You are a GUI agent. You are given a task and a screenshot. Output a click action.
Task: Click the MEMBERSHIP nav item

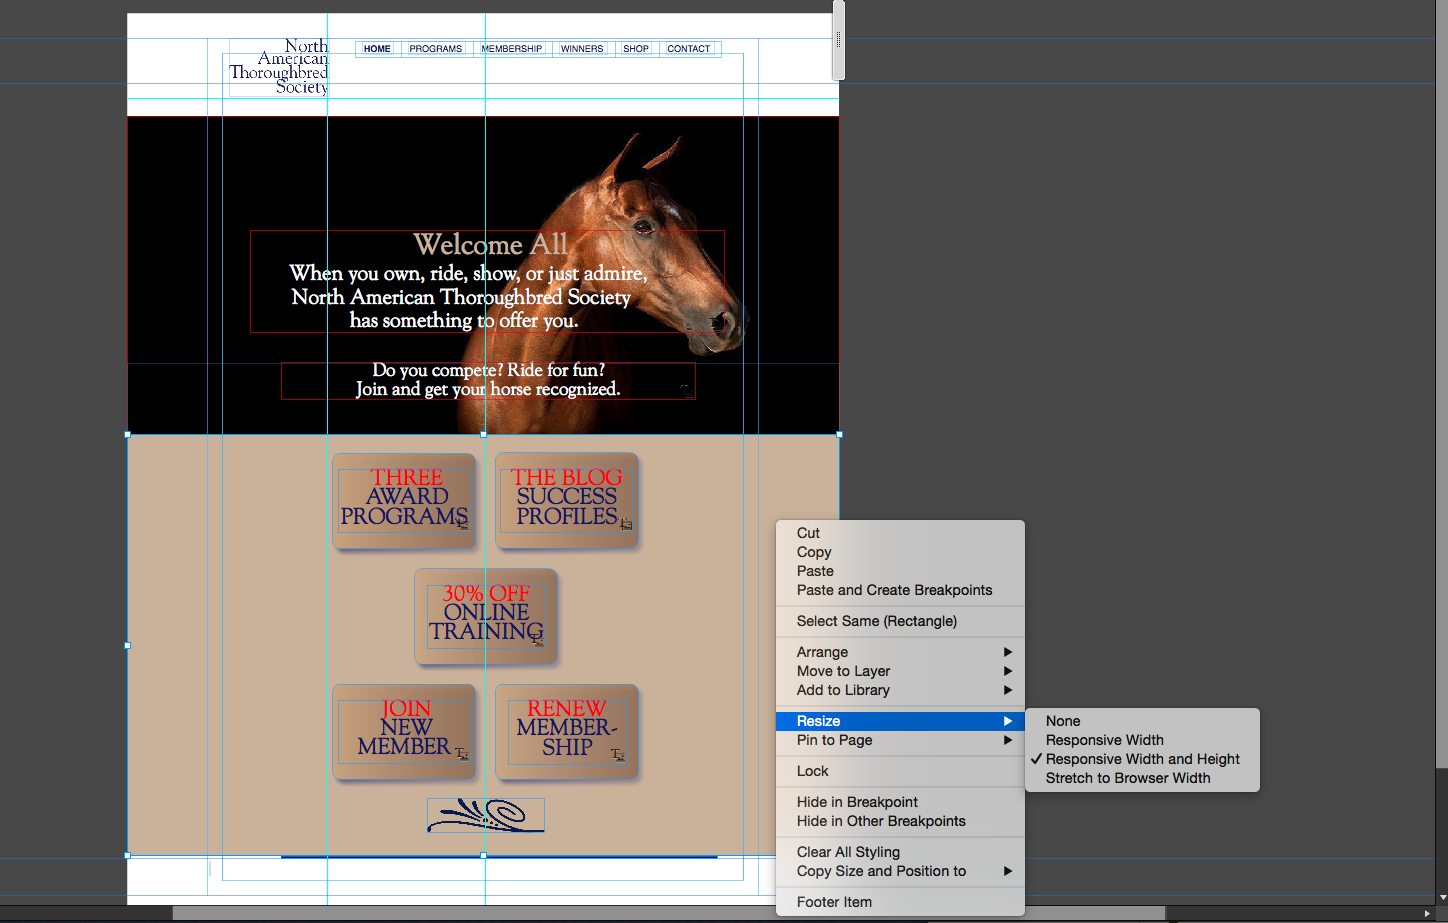[x=511, y=49]
